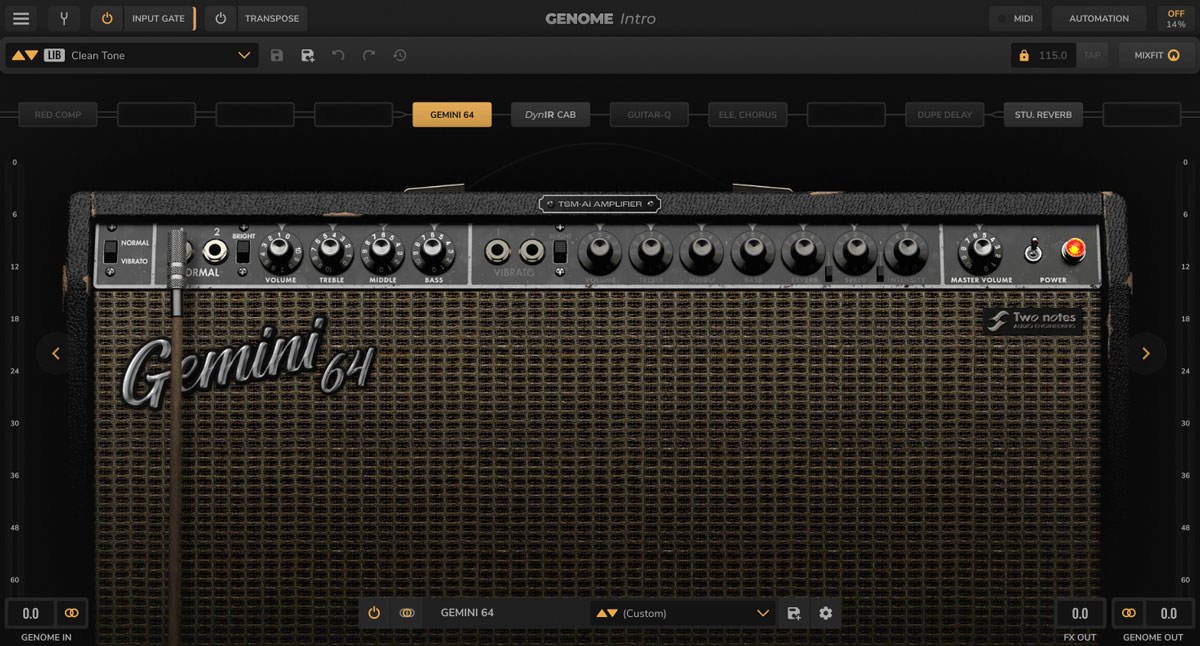This screenshot has height=646, width=1200.
Task: Toggle the Normal channel Bright switch
Action: (242, 251)
